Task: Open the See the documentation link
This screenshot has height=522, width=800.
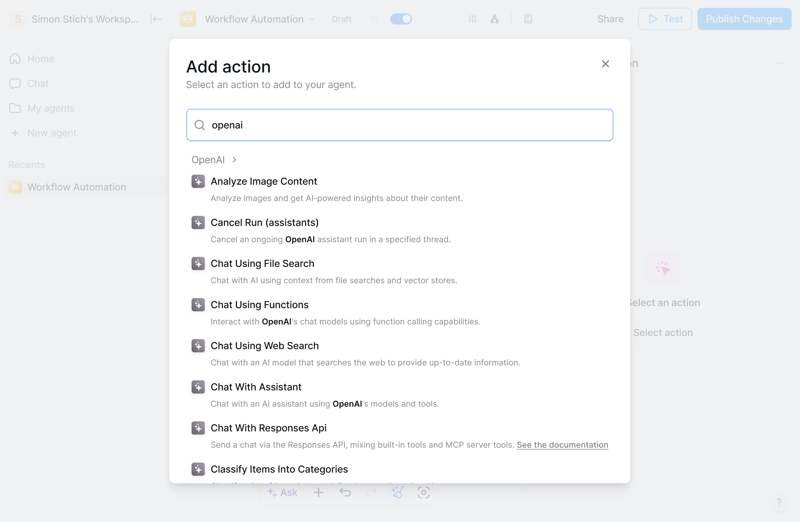Action: 562,445
